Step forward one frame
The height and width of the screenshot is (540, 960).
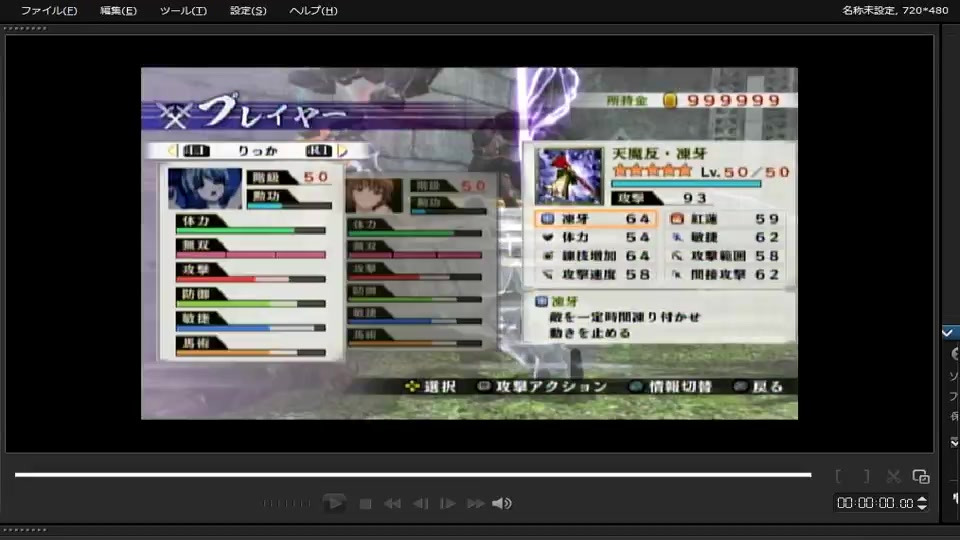pyautogui.click(x=448, y=504)
